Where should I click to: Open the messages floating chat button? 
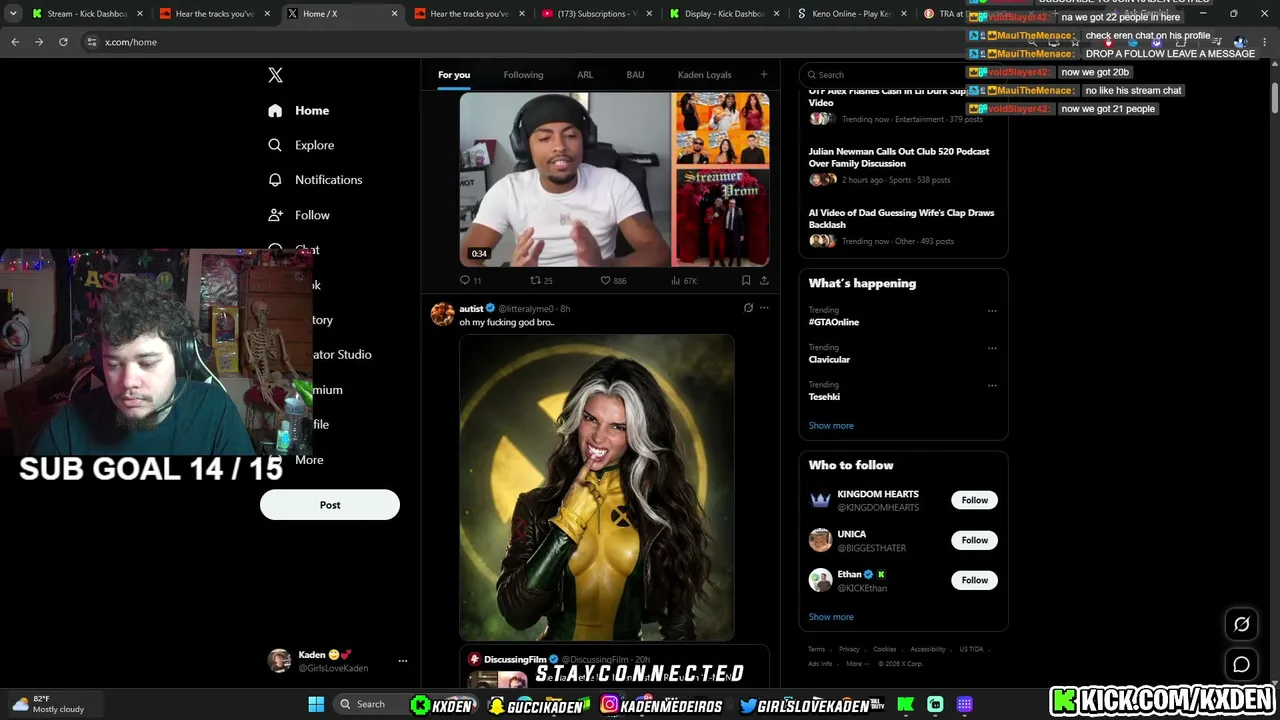1241,664
